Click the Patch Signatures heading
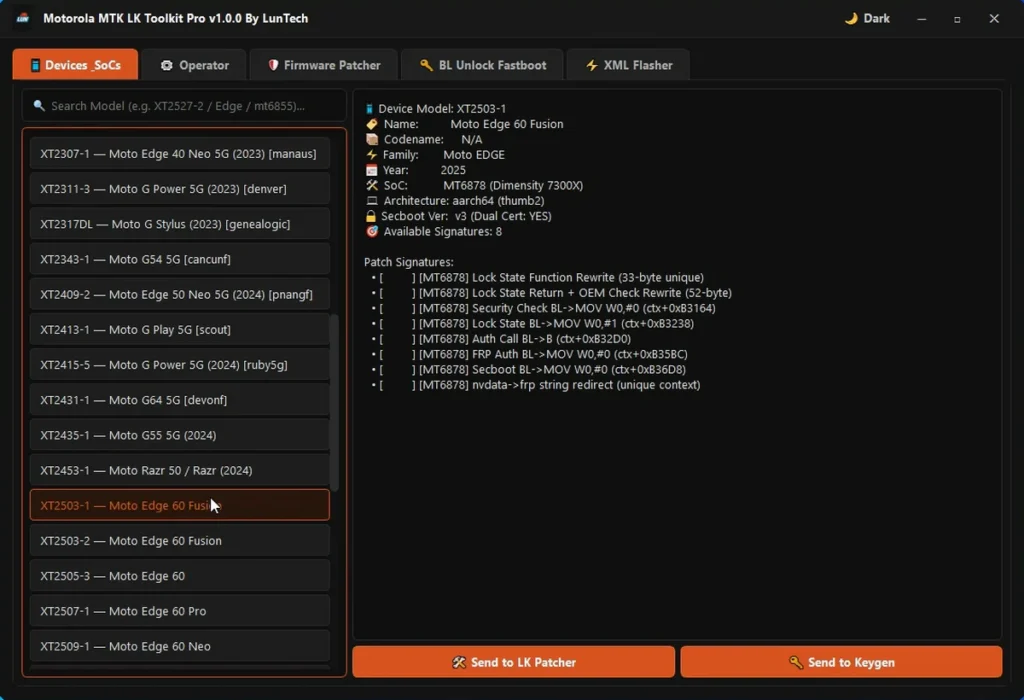Viewport: 1024px width, 700px height. tap(408, 262)
